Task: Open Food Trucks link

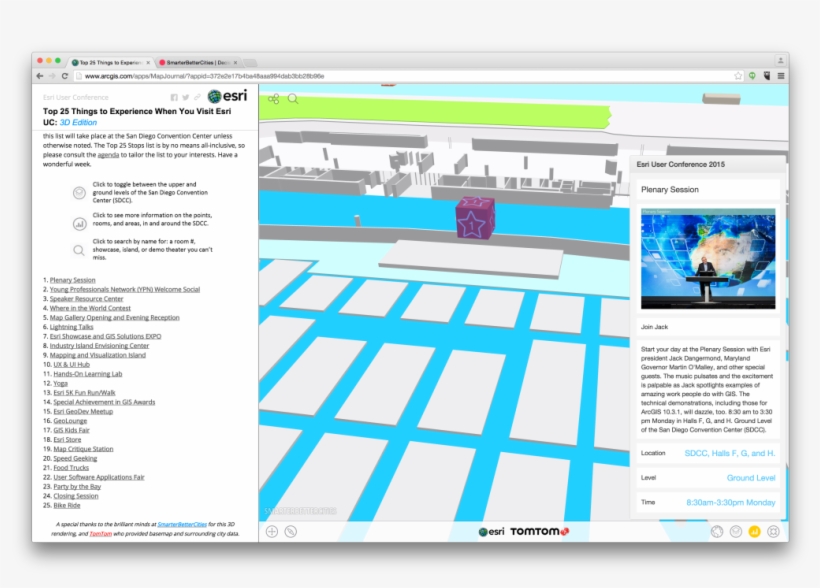Action: coord(71,468)
